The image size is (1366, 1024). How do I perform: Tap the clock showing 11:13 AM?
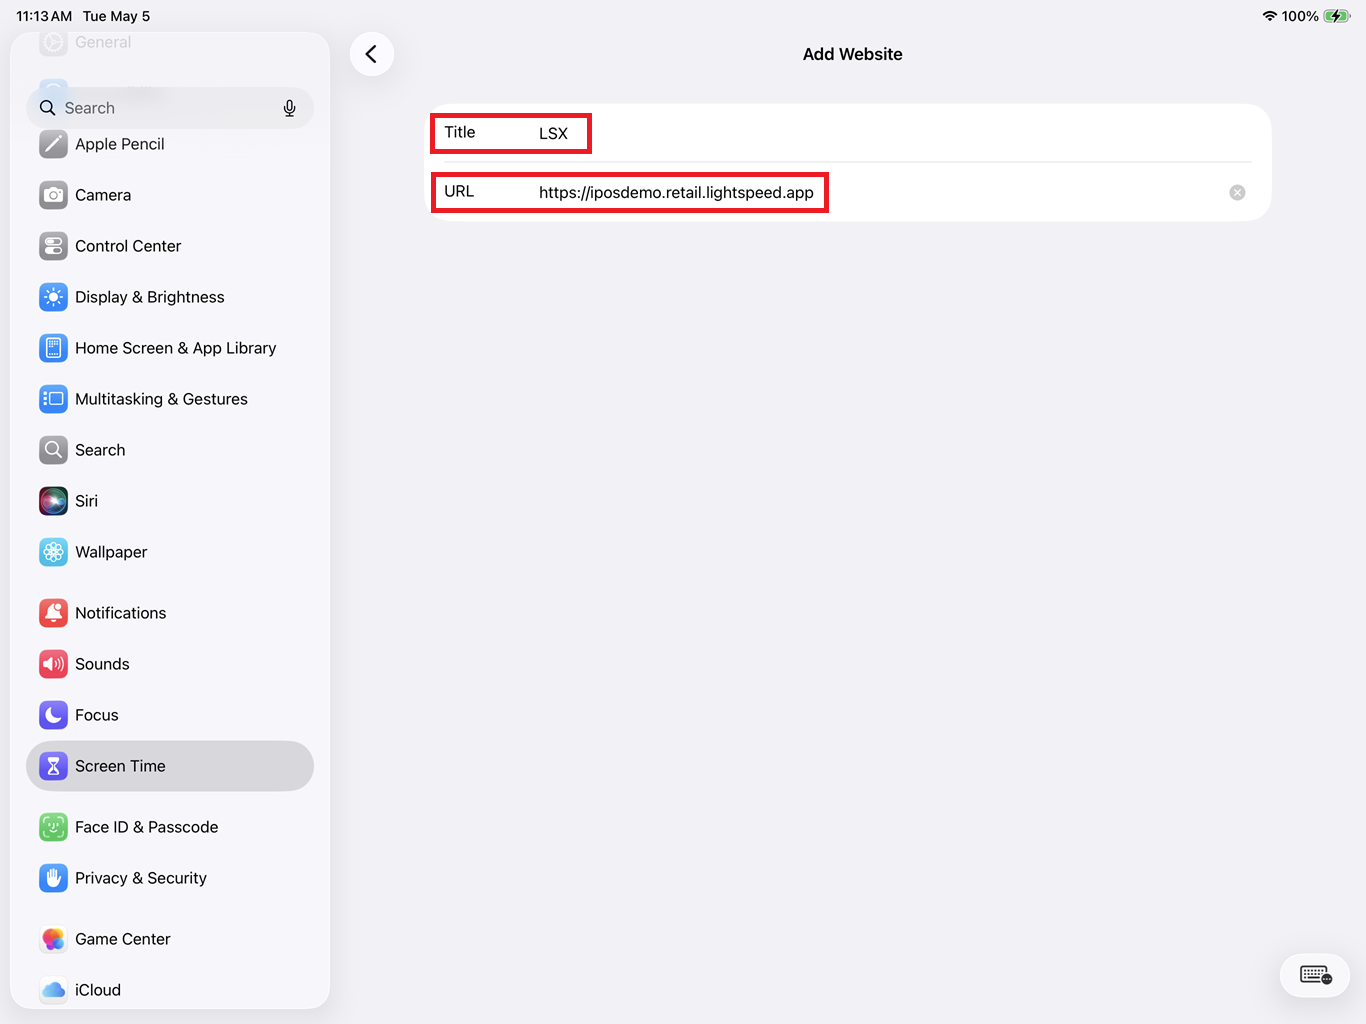point(44,16)
